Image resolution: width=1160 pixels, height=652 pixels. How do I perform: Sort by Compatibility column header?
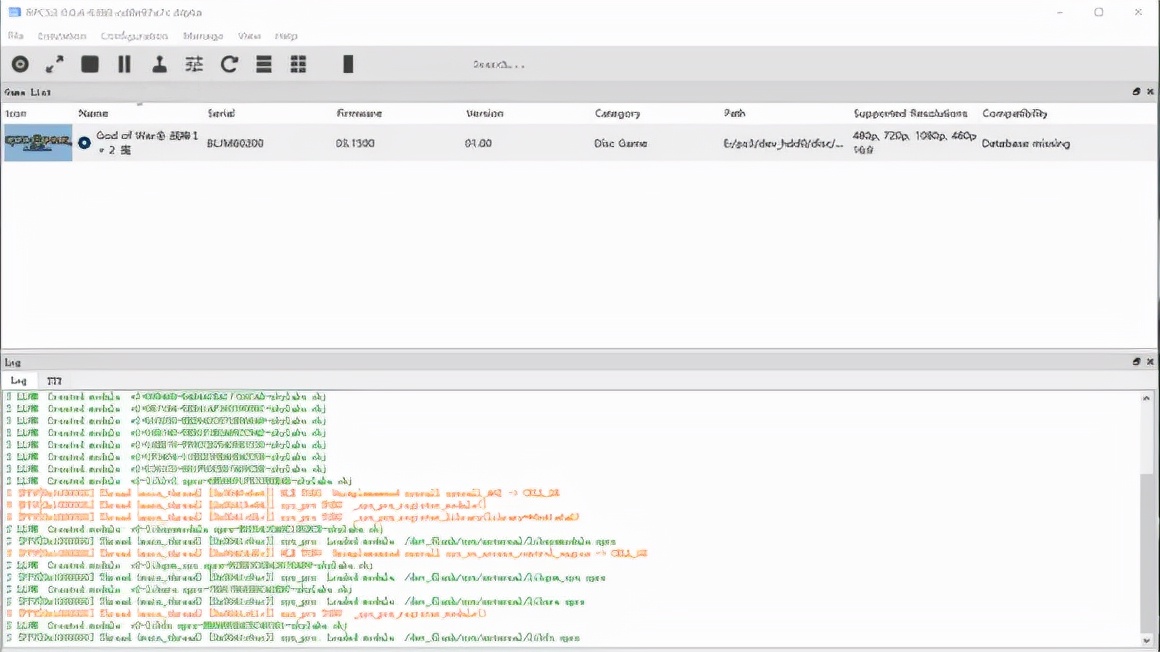point(1014,114)
